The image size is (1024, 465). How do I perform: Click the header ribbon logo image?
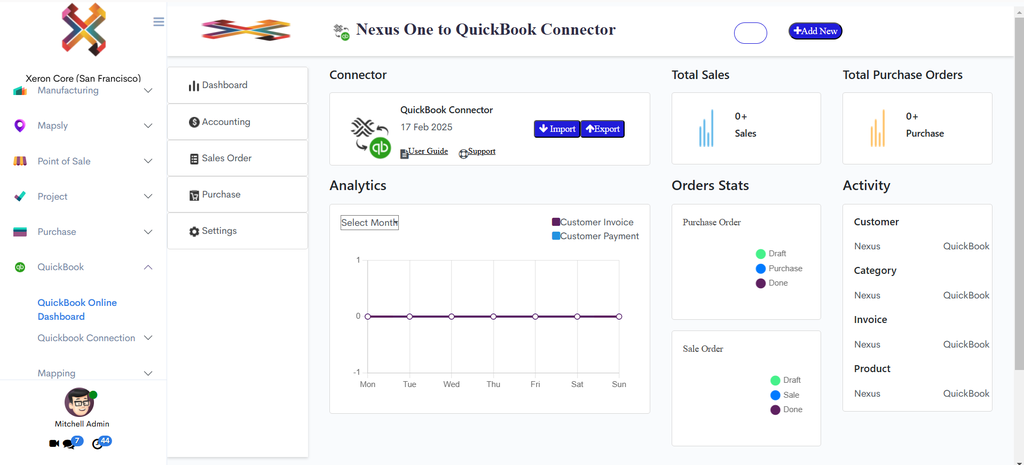coord(246,29)
